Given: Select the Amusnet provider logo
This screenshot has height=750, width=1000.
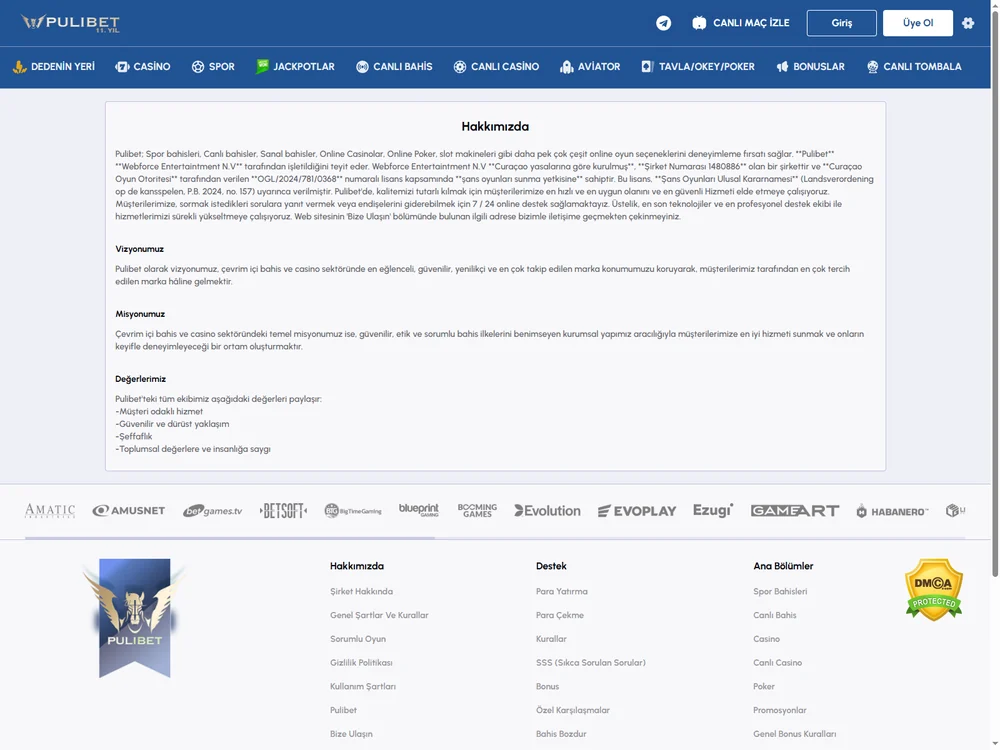Looking at the screenshot, I should pos(129,511).
